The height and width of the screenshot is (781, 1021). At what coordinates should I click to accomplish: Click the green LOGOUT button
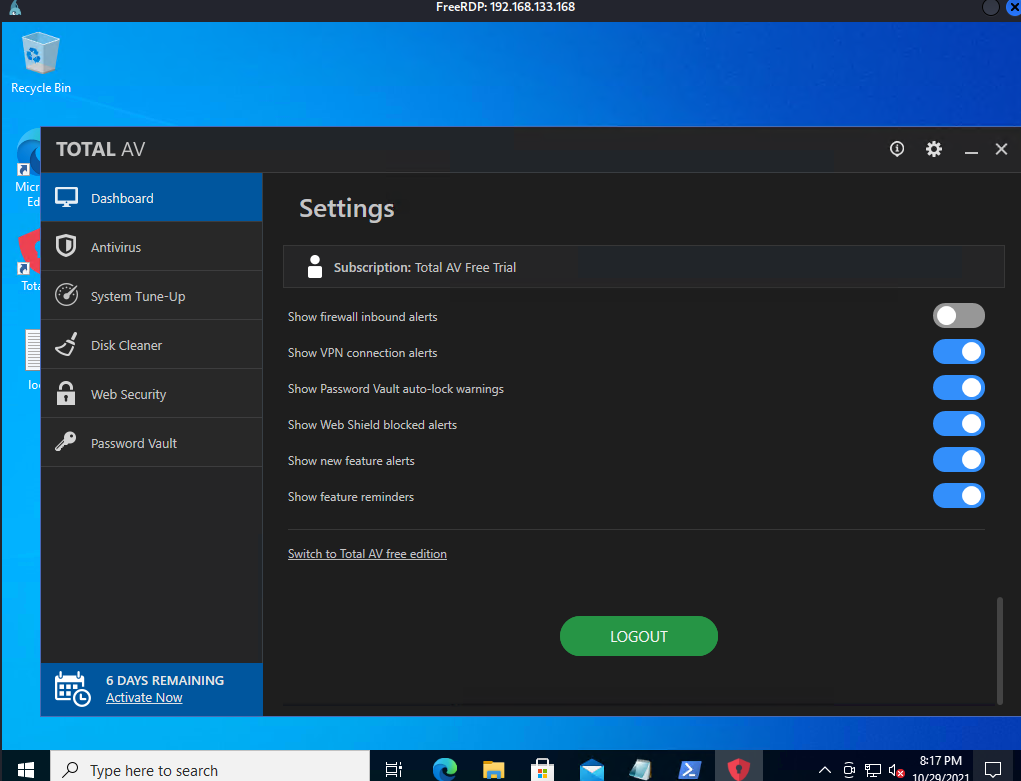click(639, 636)
